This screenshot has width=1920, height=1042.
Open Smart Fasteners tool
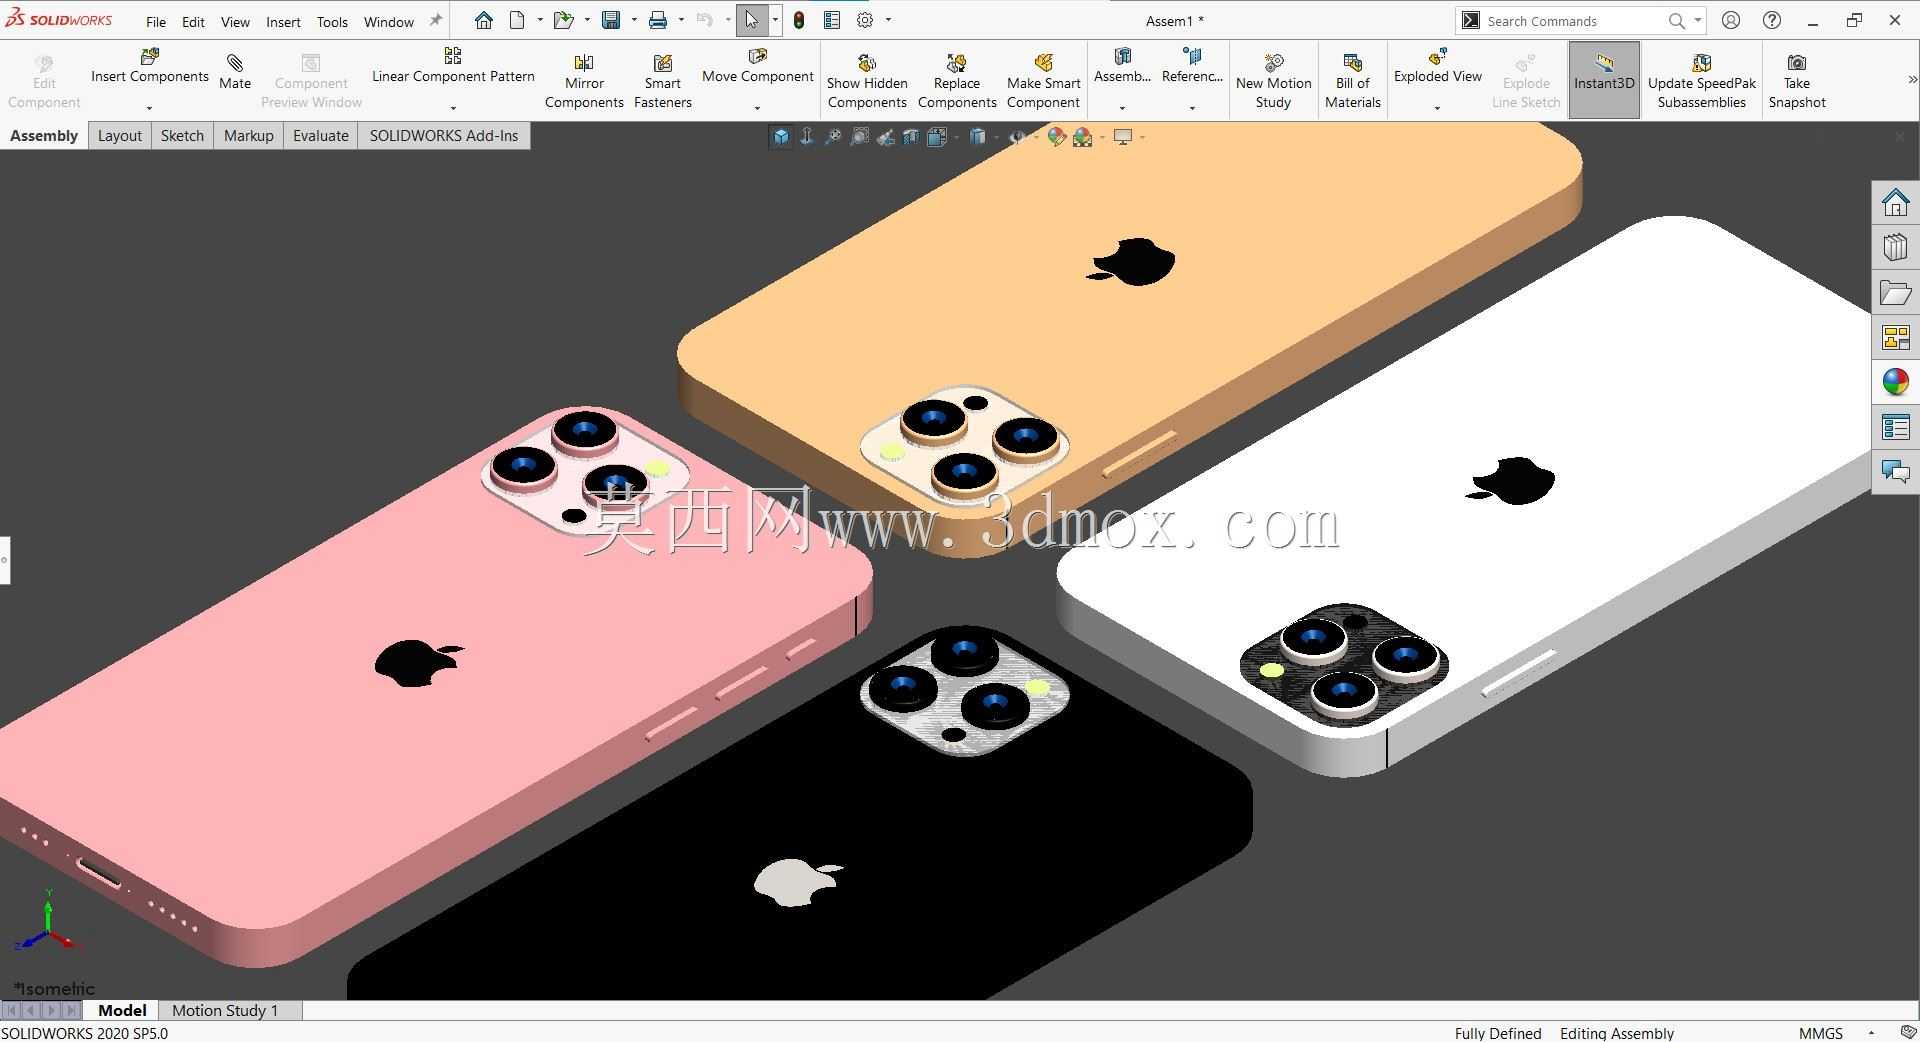click(662, 81)
